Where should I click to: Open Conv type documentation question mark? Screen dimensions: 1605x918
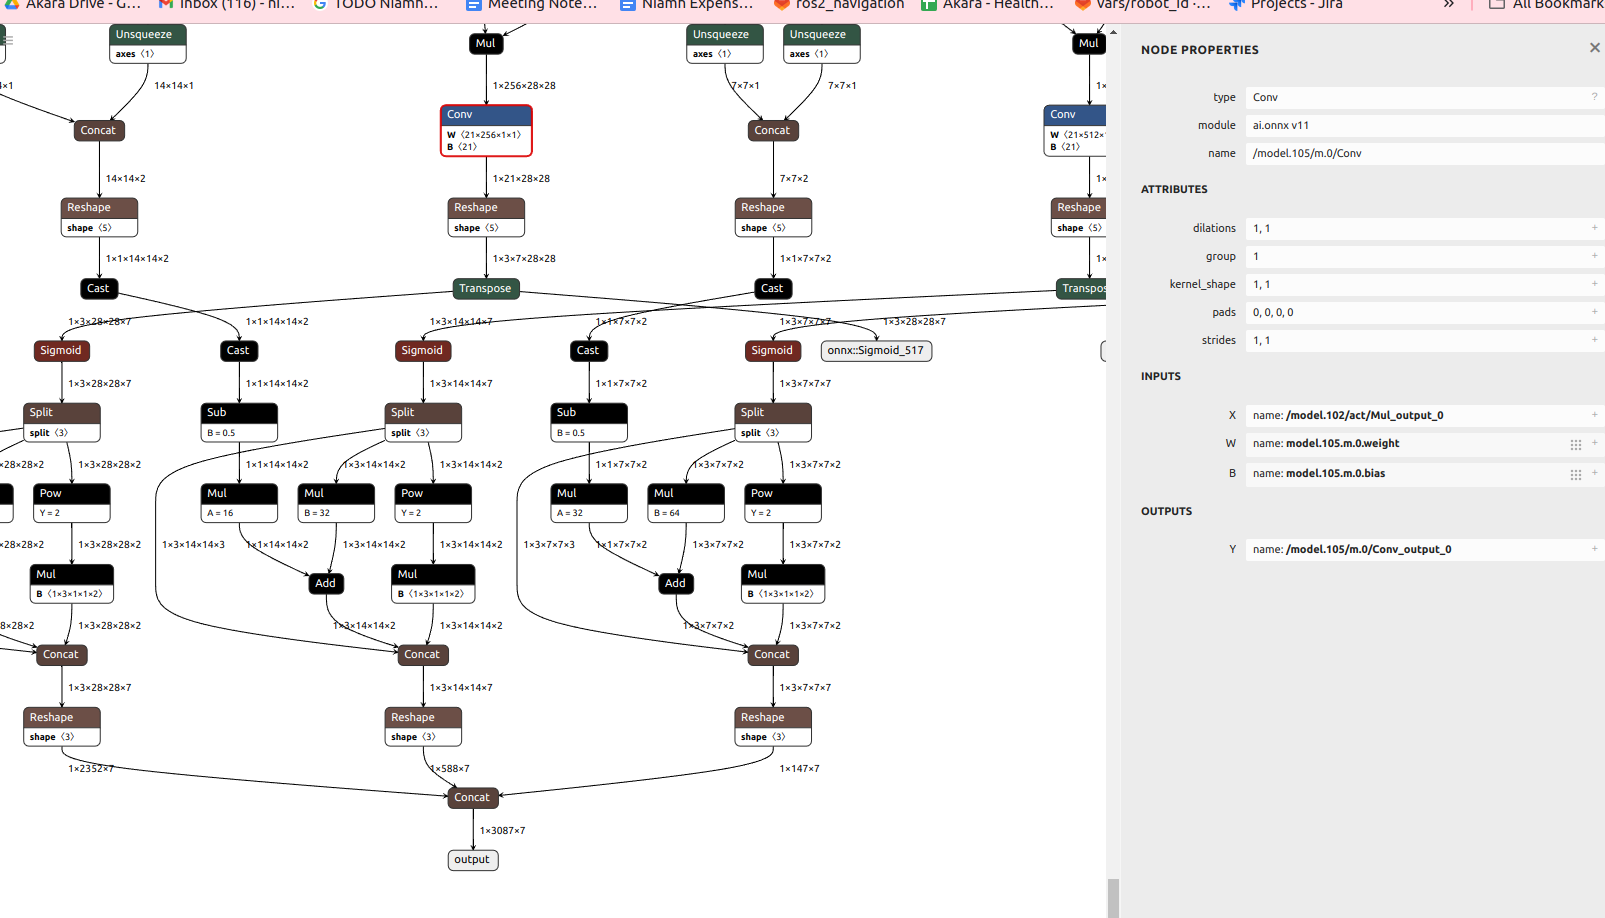[x=1594, y=97]
